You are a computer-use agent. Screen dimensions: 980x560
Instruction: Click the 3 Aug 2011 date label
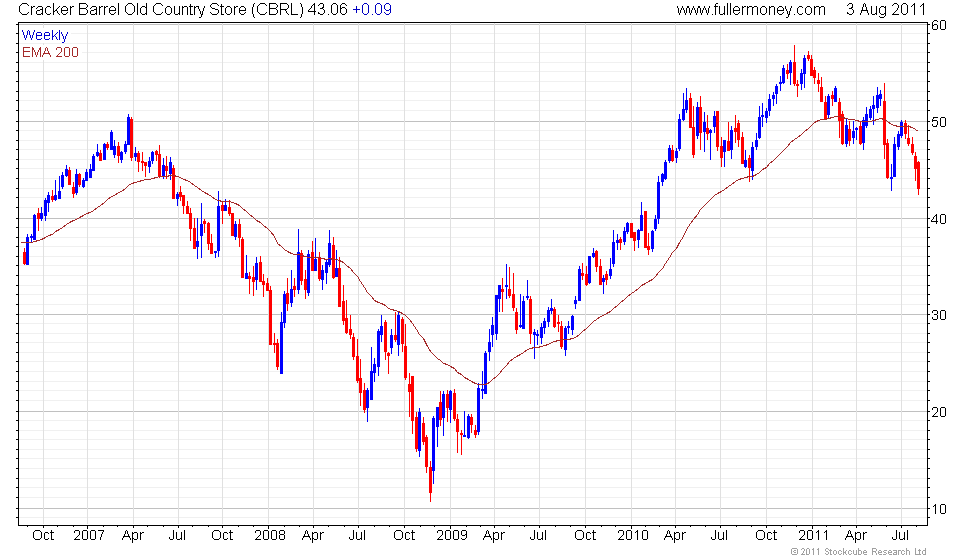(886, 10)
